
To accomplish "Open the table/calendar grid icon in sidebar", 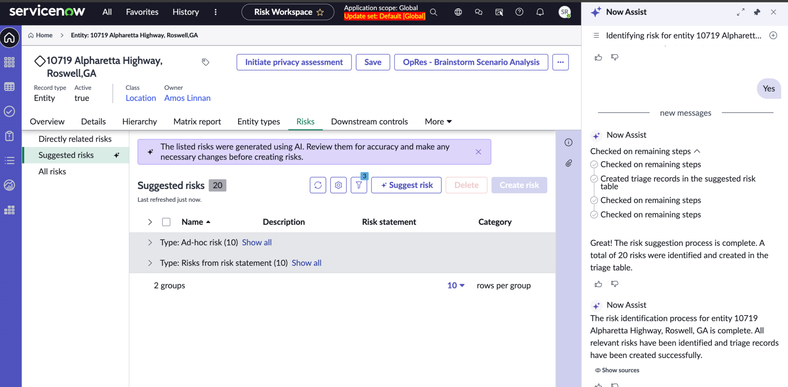I will (x=9, y=87).
